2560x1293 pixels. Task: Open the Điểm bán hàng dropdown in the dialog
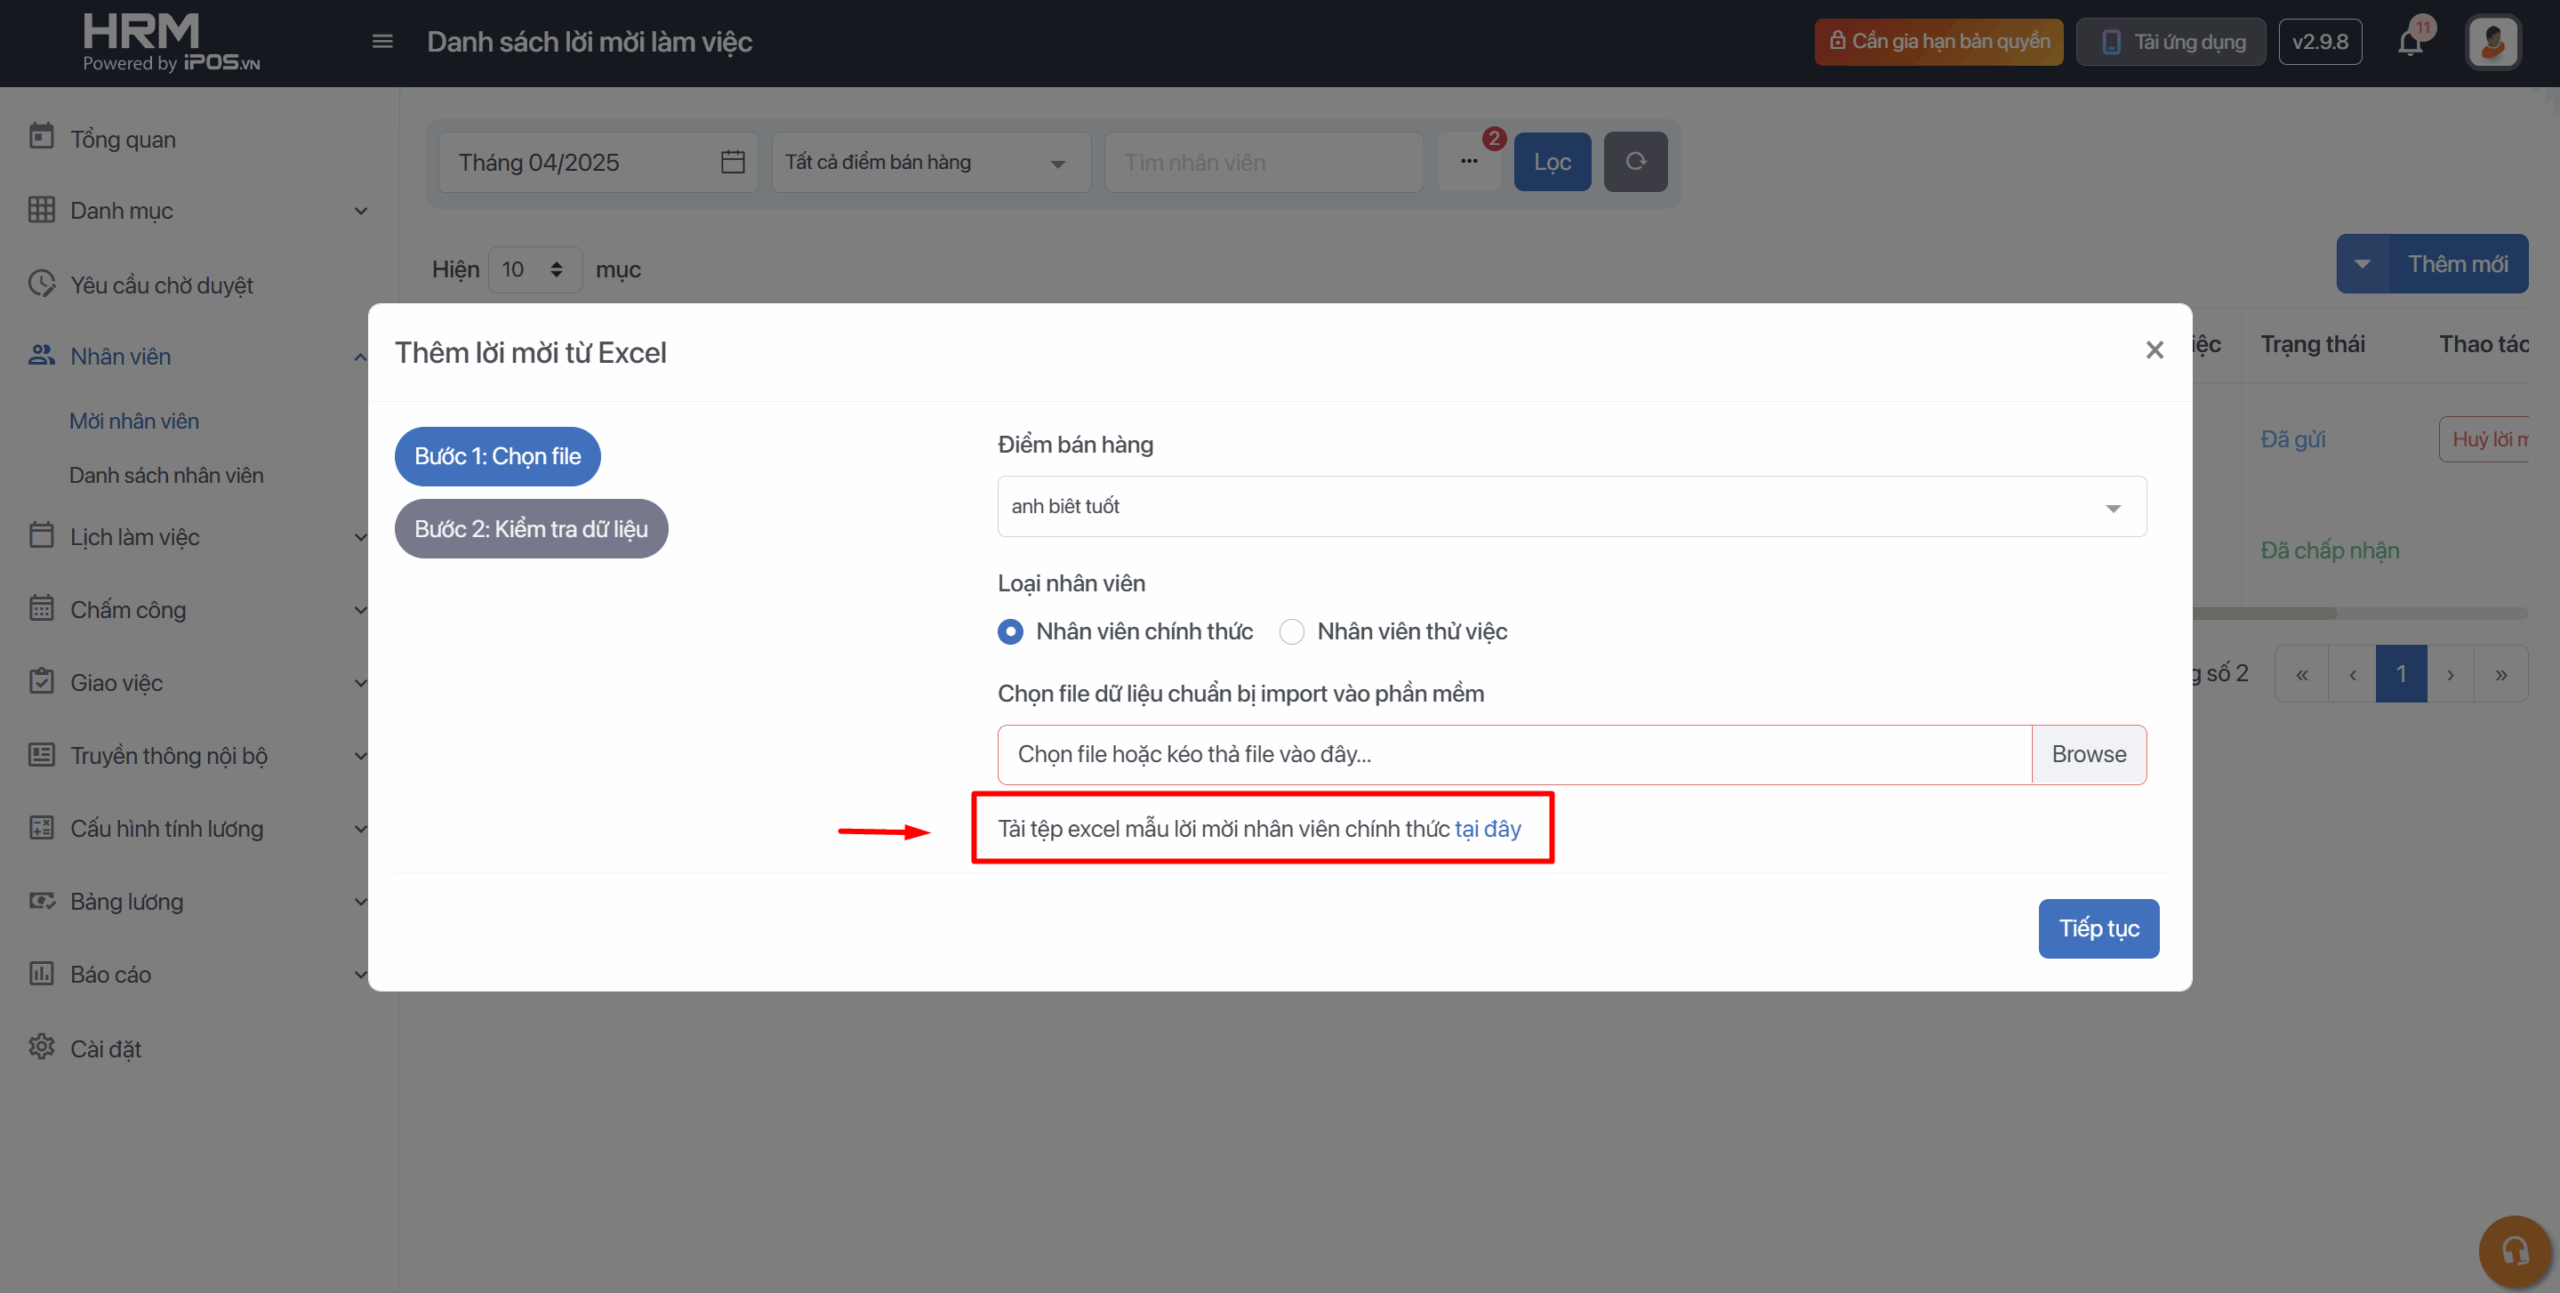pos(1571,507)
